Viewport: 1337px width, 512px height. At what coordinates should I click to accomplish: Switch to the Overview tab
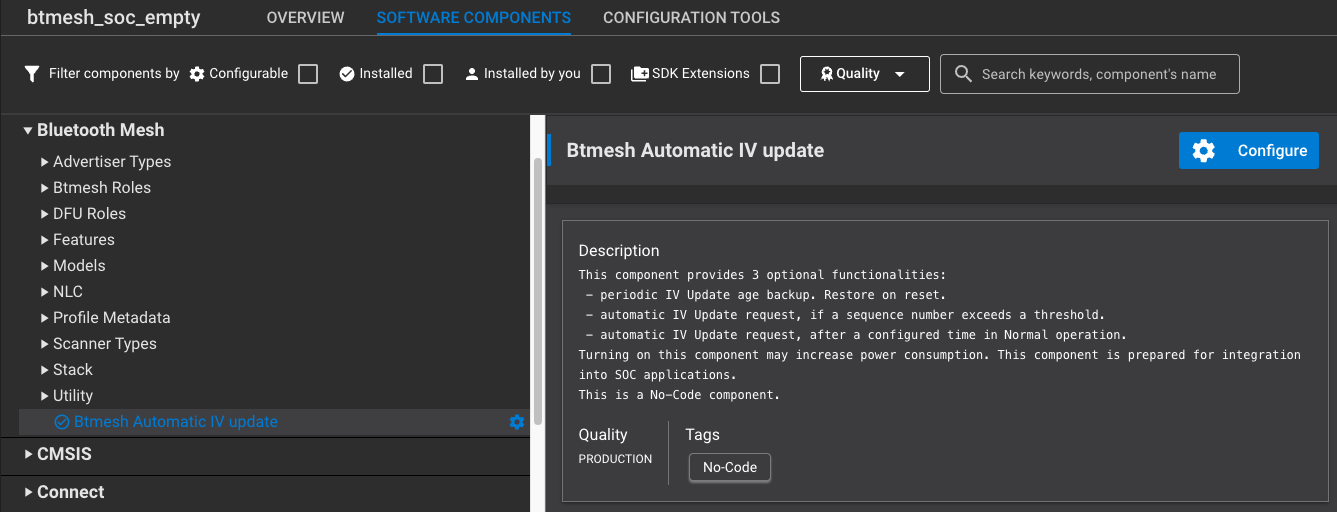305,18
